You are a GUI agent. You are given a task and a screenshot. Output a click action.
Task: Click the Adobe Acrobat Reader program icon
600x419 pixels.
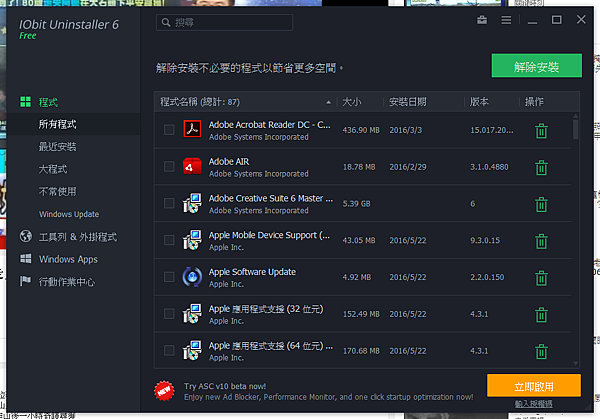click(x=192, y=129)
